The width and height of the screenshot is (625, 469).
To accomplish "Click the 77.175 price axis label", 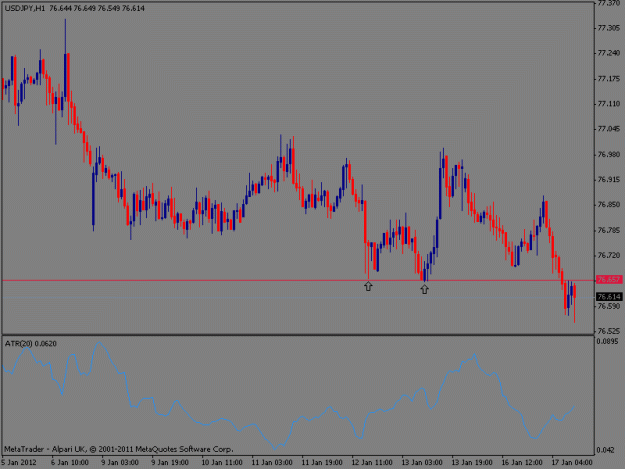I will pos(609,78).
